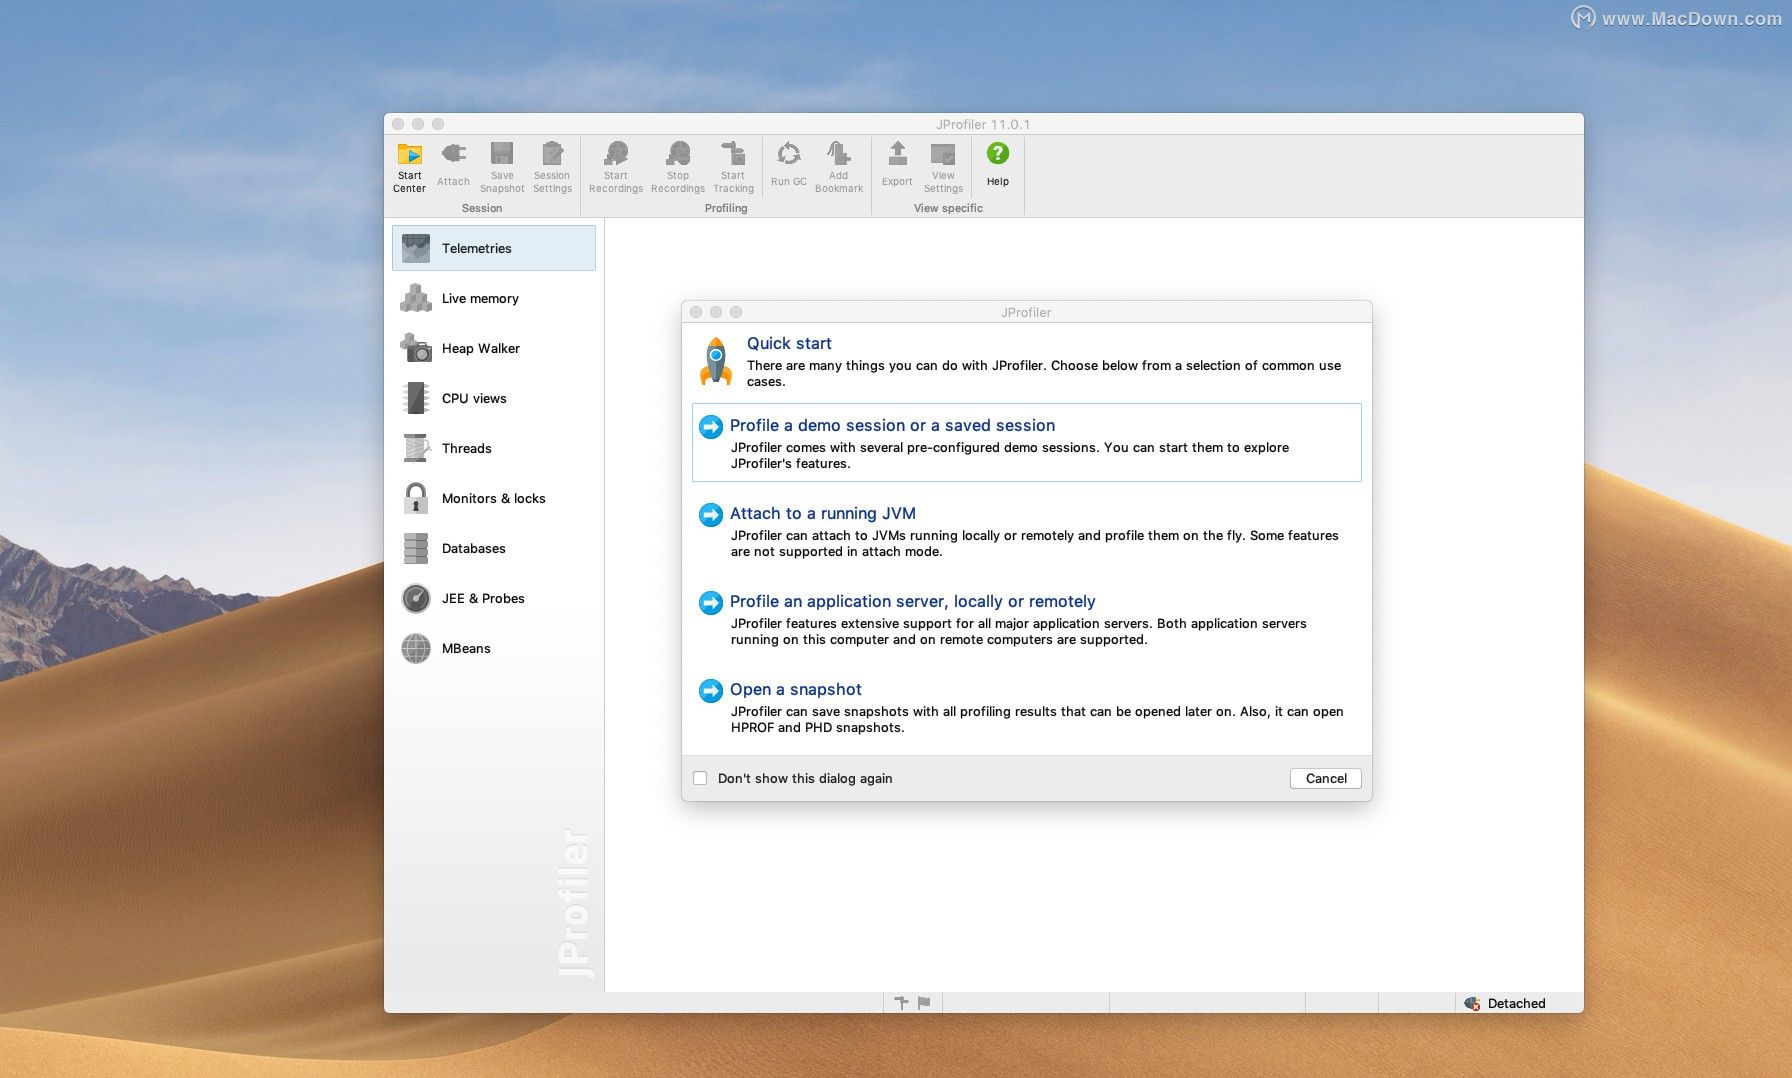Click the green Help icon
1792x1078 pixels.
997,153
